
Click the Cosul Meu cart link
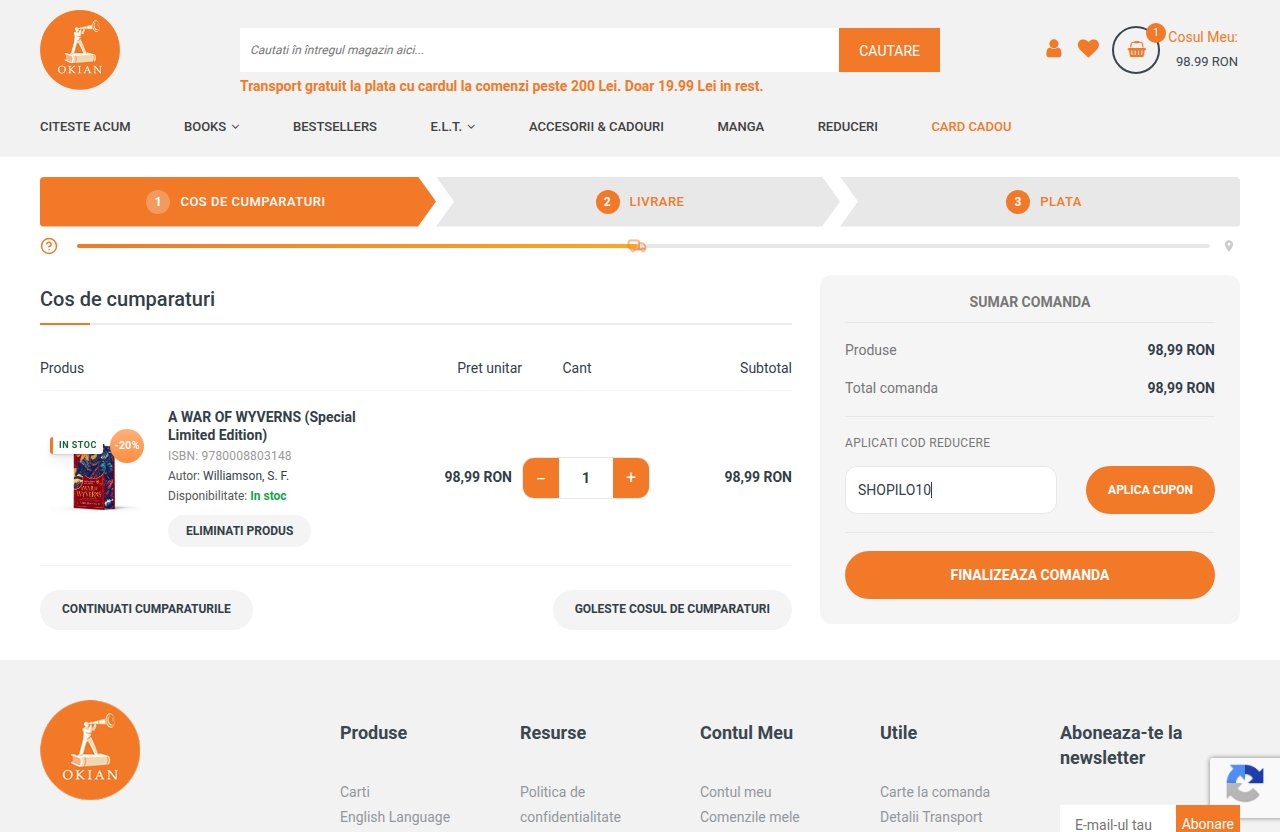point(1203,37)
